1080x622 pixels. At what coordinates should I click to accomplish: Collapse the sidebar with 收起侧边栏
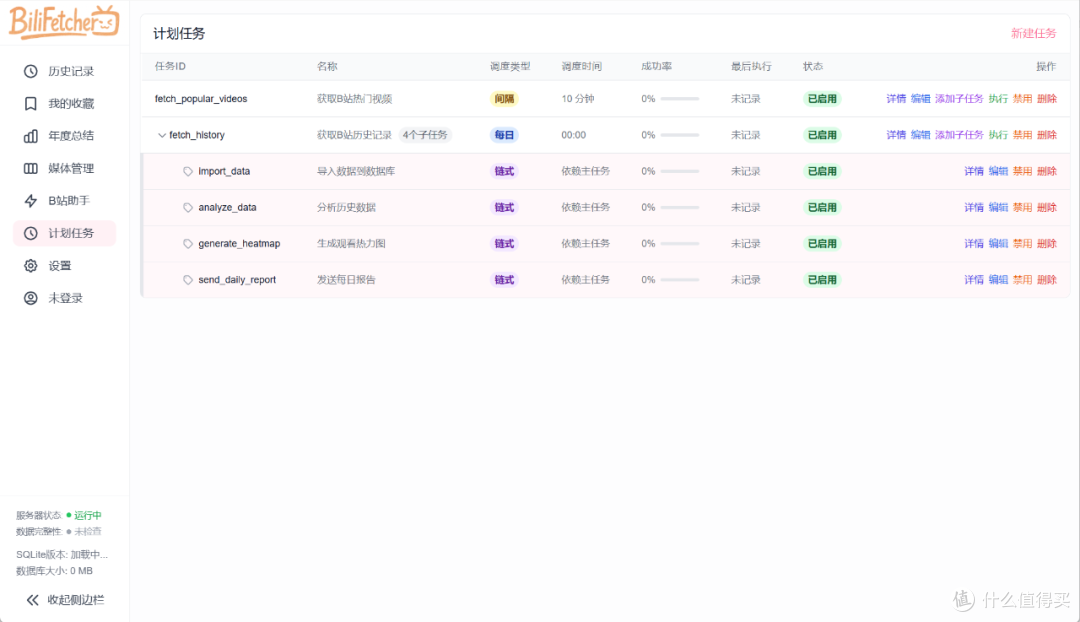tap(65, 600)
